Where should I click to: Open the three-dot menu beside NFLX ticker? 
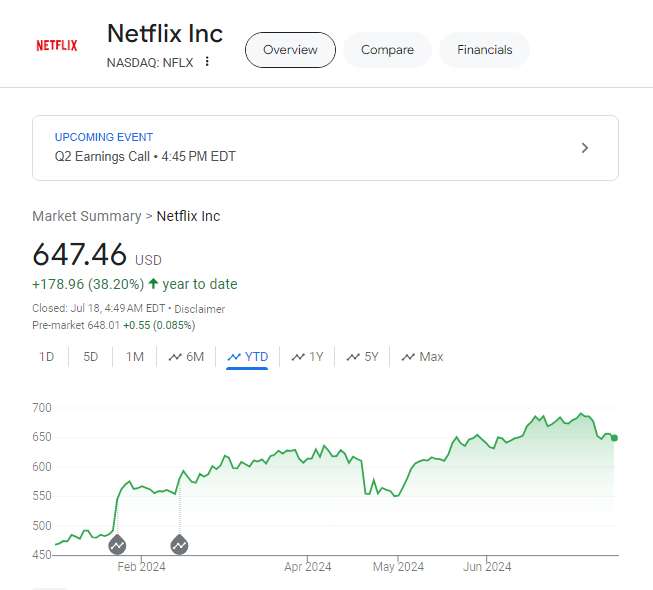point(207,62)
